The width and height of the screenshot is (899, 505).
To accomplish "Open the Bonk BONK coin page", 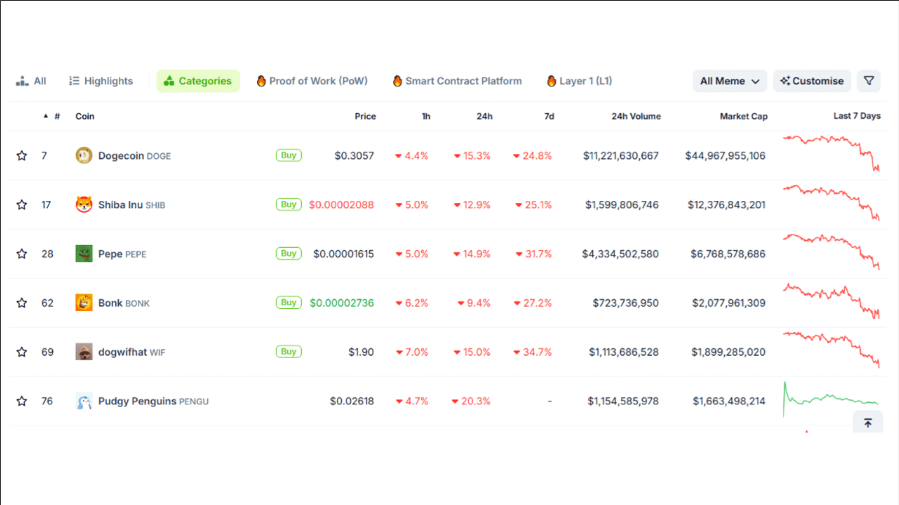I will click(x=124, y=303).
